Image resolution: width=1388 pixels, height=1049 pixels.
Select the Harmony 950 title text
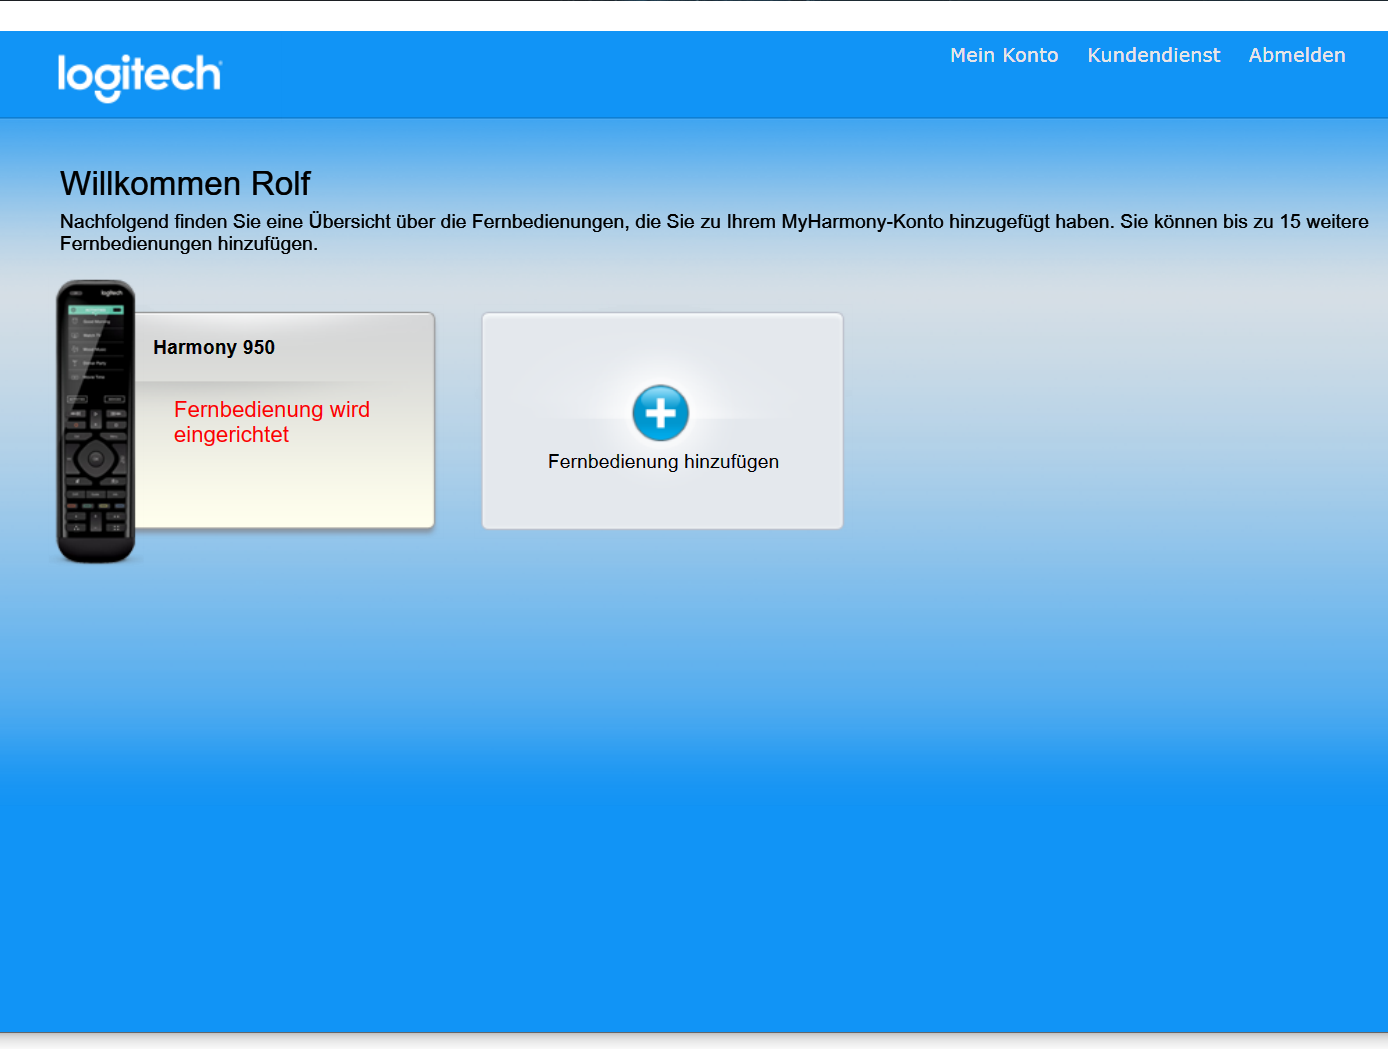click(214, 348)
